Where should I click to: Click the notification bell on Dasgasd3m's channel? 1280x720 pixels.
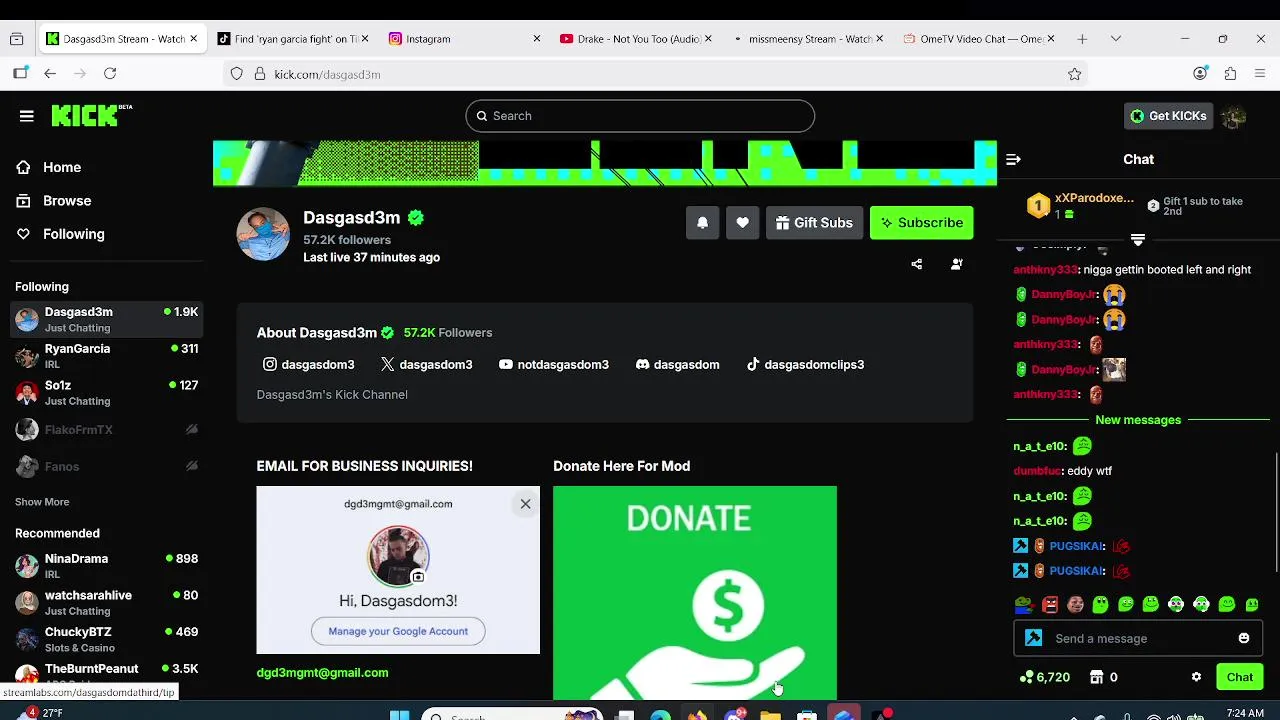tap(702, 223)
